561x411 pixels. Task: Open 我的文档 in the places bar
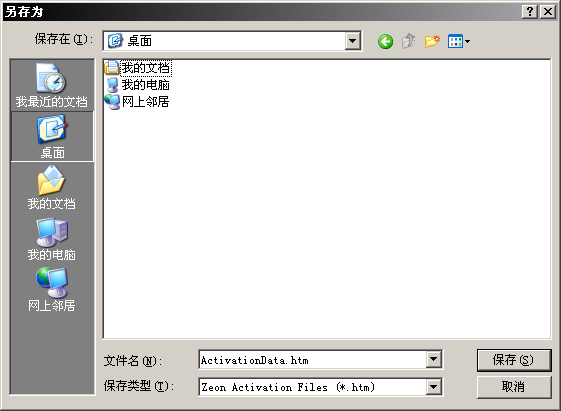(52, 188)
